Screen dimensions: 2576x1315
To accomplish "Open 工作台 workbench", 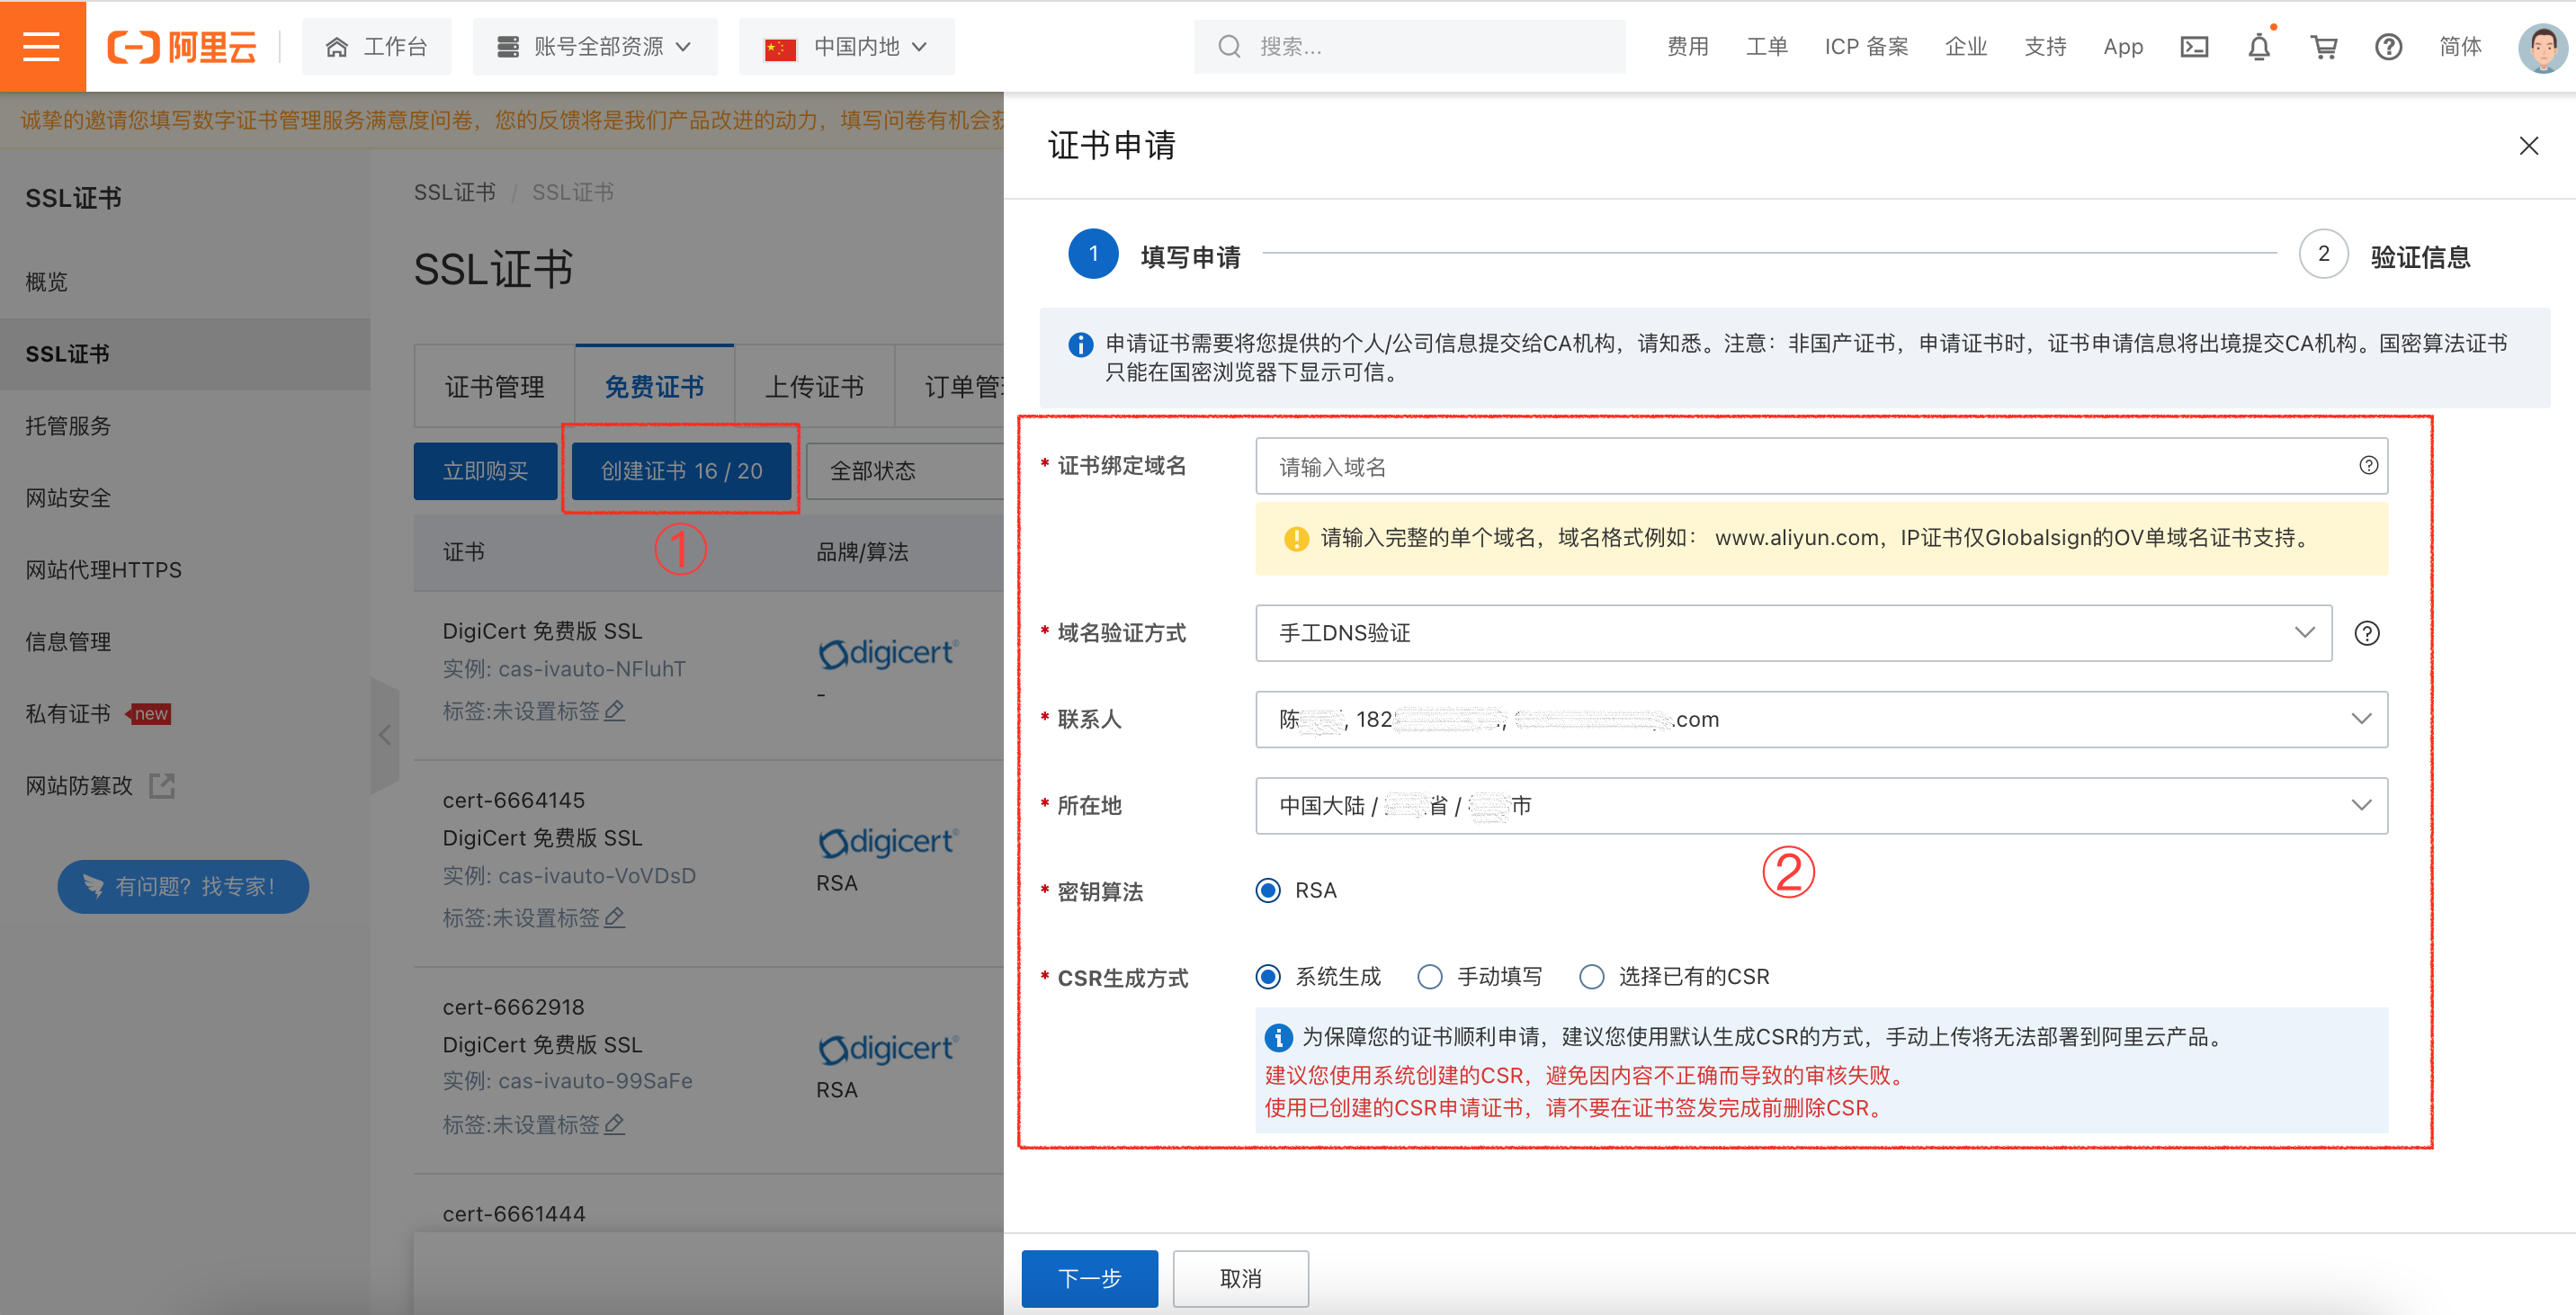I will 376,47.
